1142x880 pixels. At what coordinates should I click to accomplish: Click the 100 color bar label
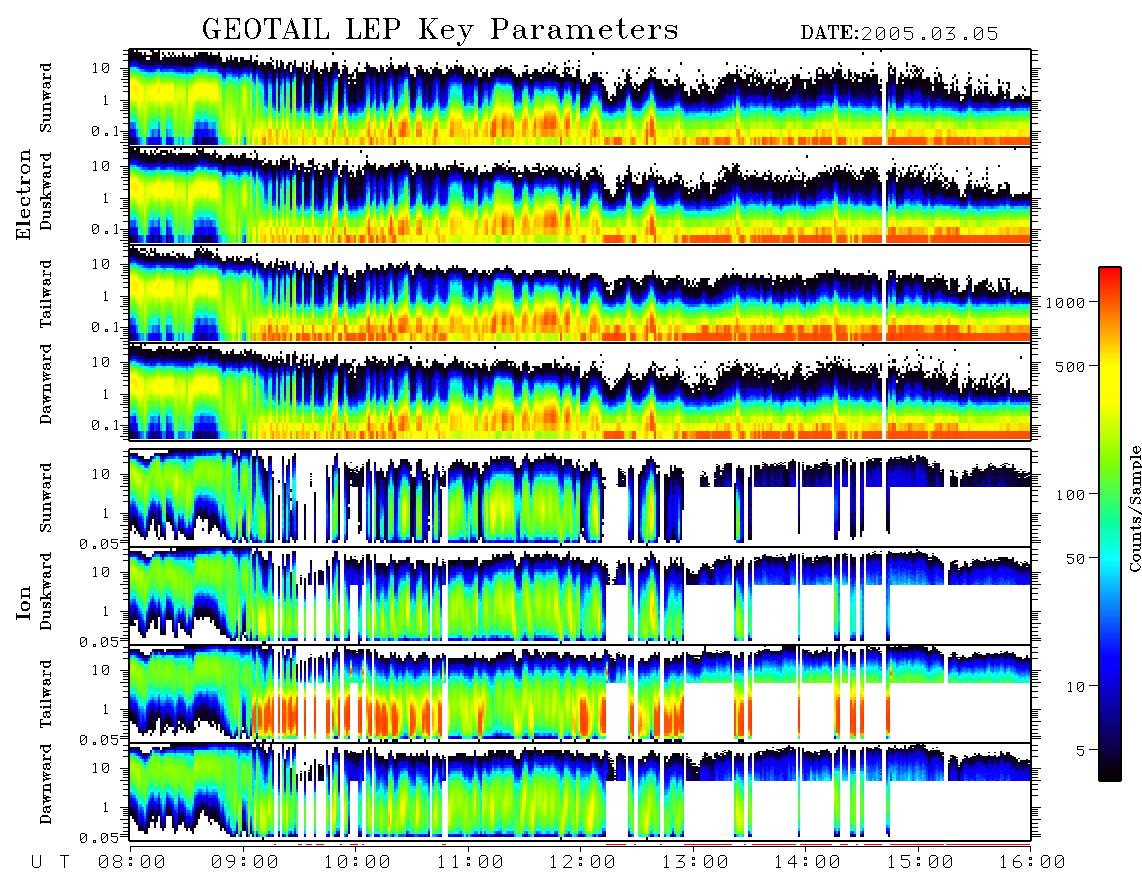[1070, 495]
